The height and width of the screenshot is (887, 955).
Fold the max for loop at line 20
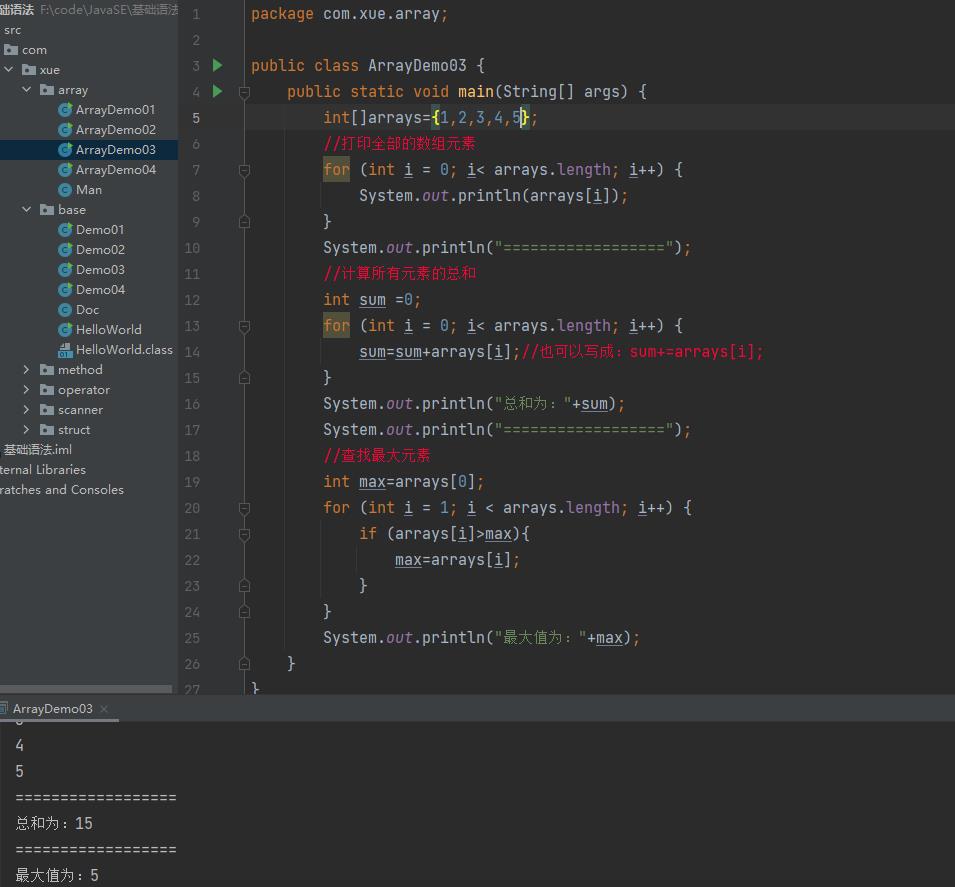[244, 508]
